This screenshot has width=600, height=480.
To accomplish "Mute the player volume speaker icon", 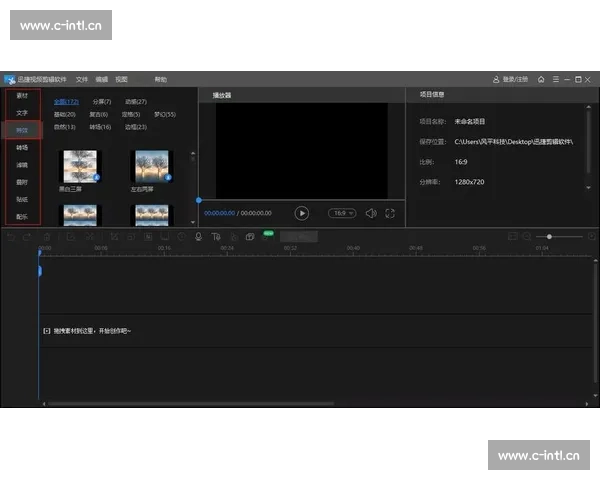I will [370, 213].
